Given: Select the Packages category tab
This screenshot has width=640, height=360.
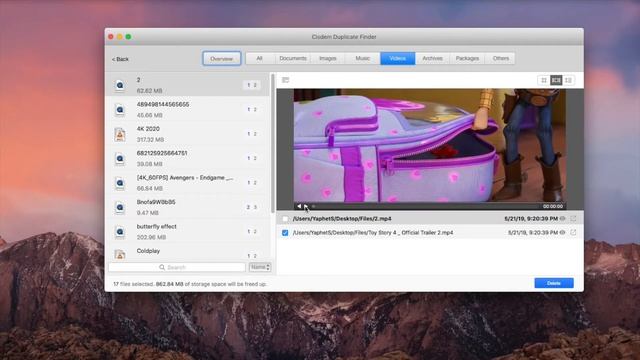Looking at the screenshot, I should click(467, 58).
